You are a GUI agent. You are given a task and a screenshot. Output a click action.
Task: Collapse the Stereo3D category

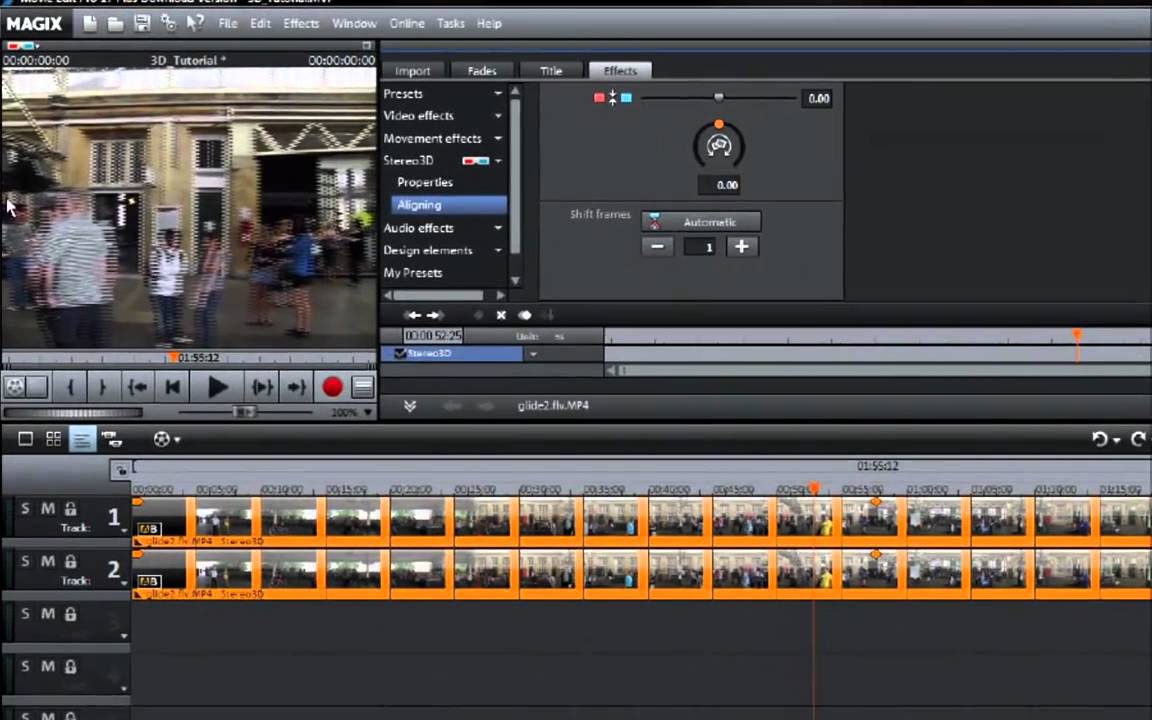(x=498, y=160)
